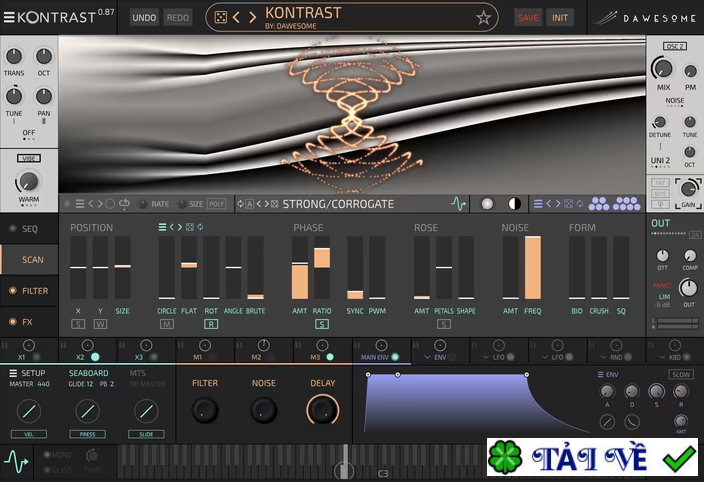Open the OSC 2 selector box
Viewport: 704px width, 482px height.
(x=674, y=46)
